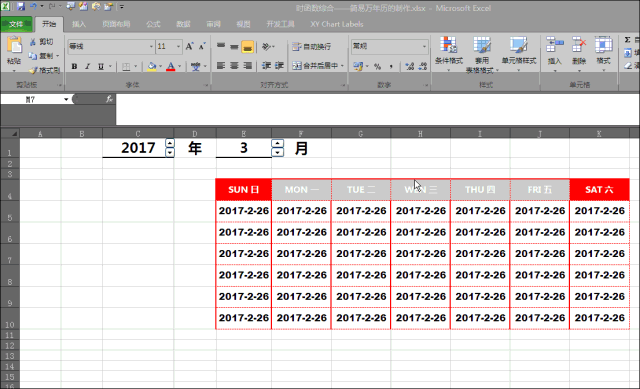The height and width of the screenshot is (389, 640).
Task: Open the font size dropdown
Action: tap(178, 46)
